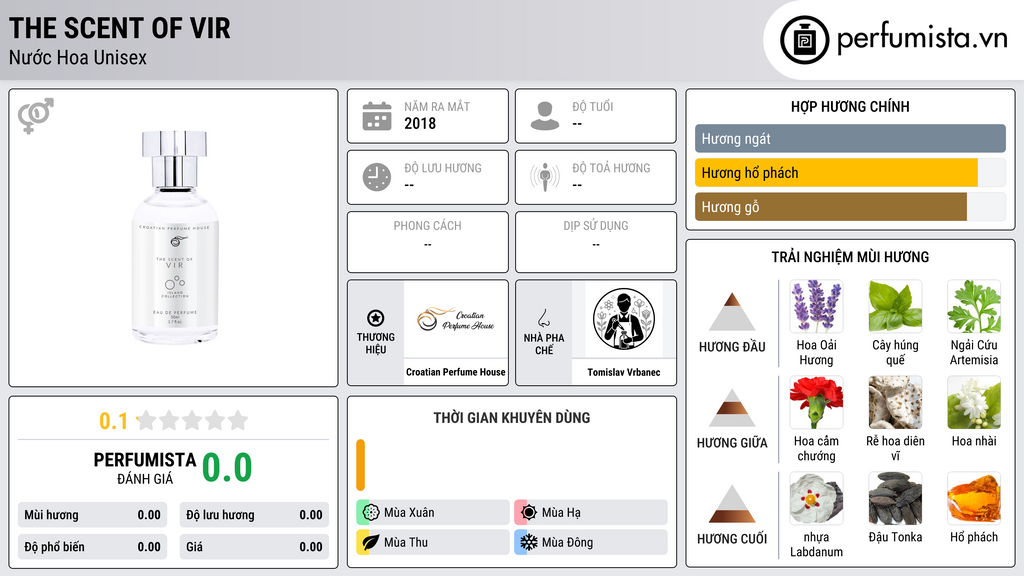Image resolution: width=1024 pixels, height=576 pixels.
Task: Click the Dịp sử dụng info box
Action: click(x=596, y=242)
